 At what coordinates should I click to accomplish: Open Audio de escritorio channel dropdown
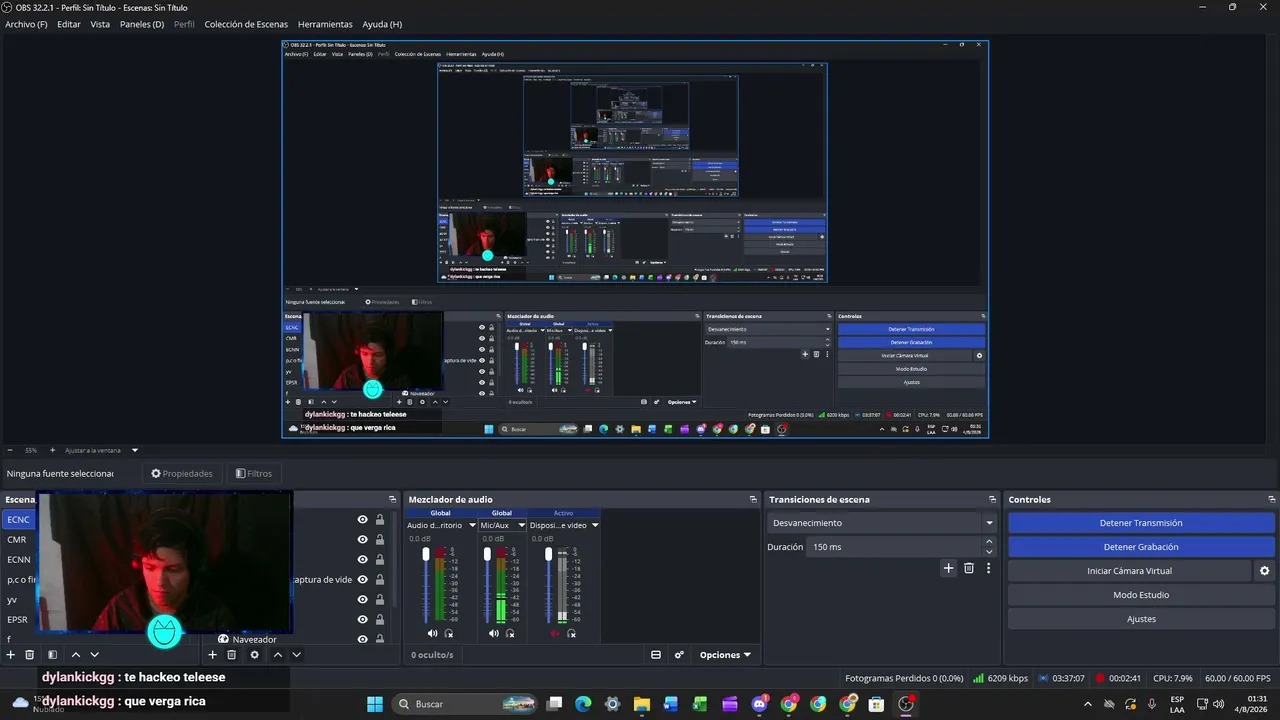tap(472, 525)
